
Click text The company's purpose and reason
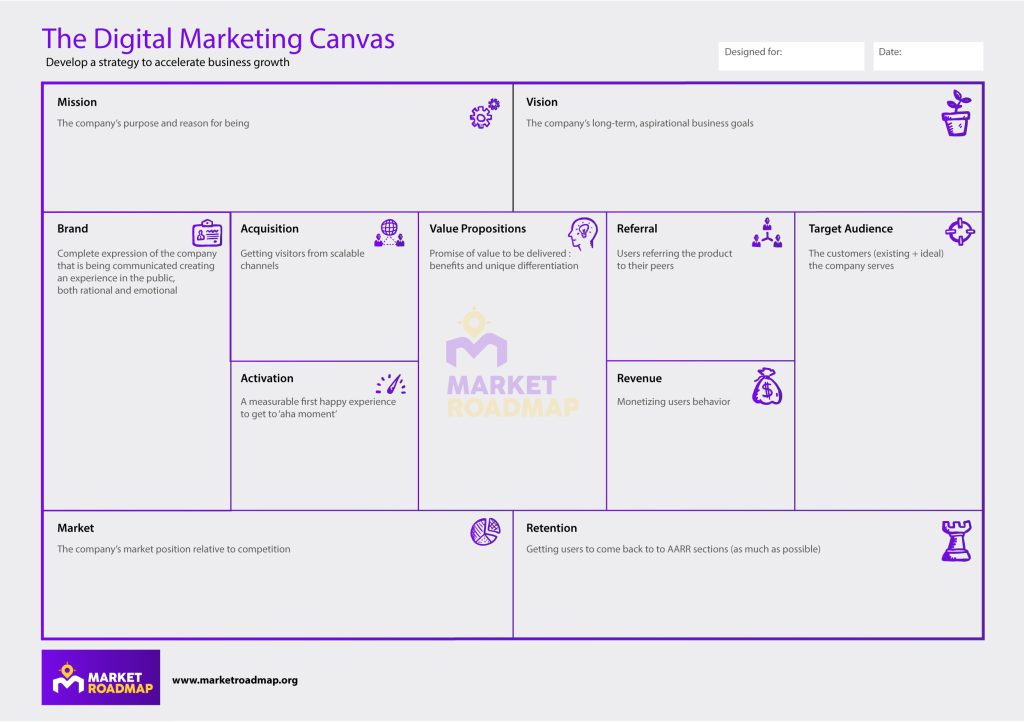click(153, 123)
